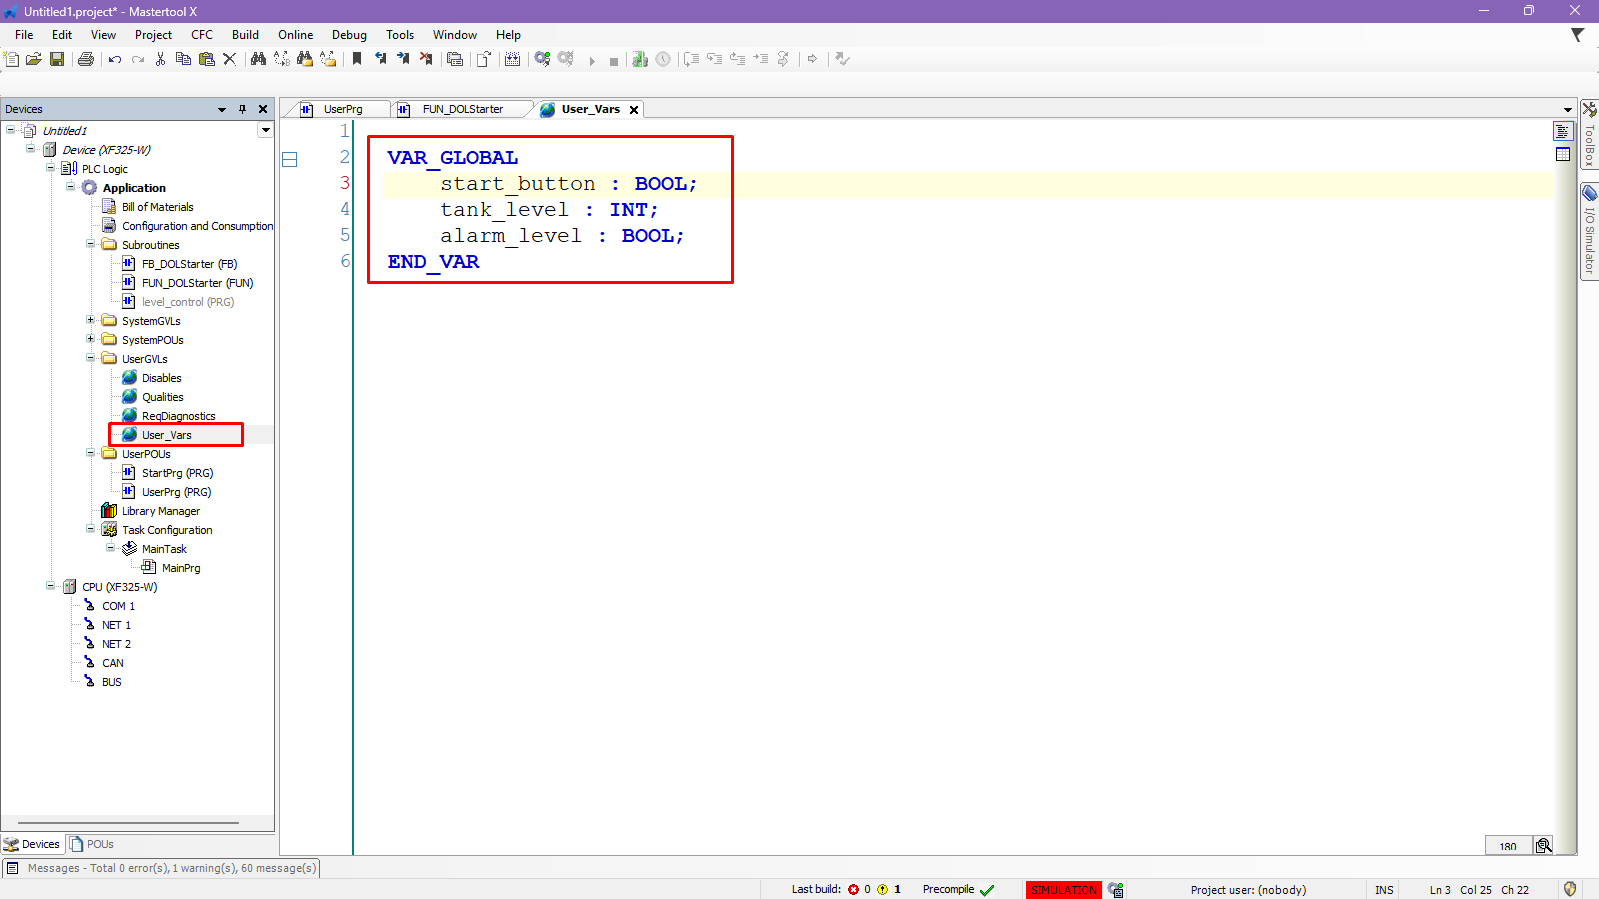Toggle bookmark icon in the toolbar

click(x=357, y=59)
